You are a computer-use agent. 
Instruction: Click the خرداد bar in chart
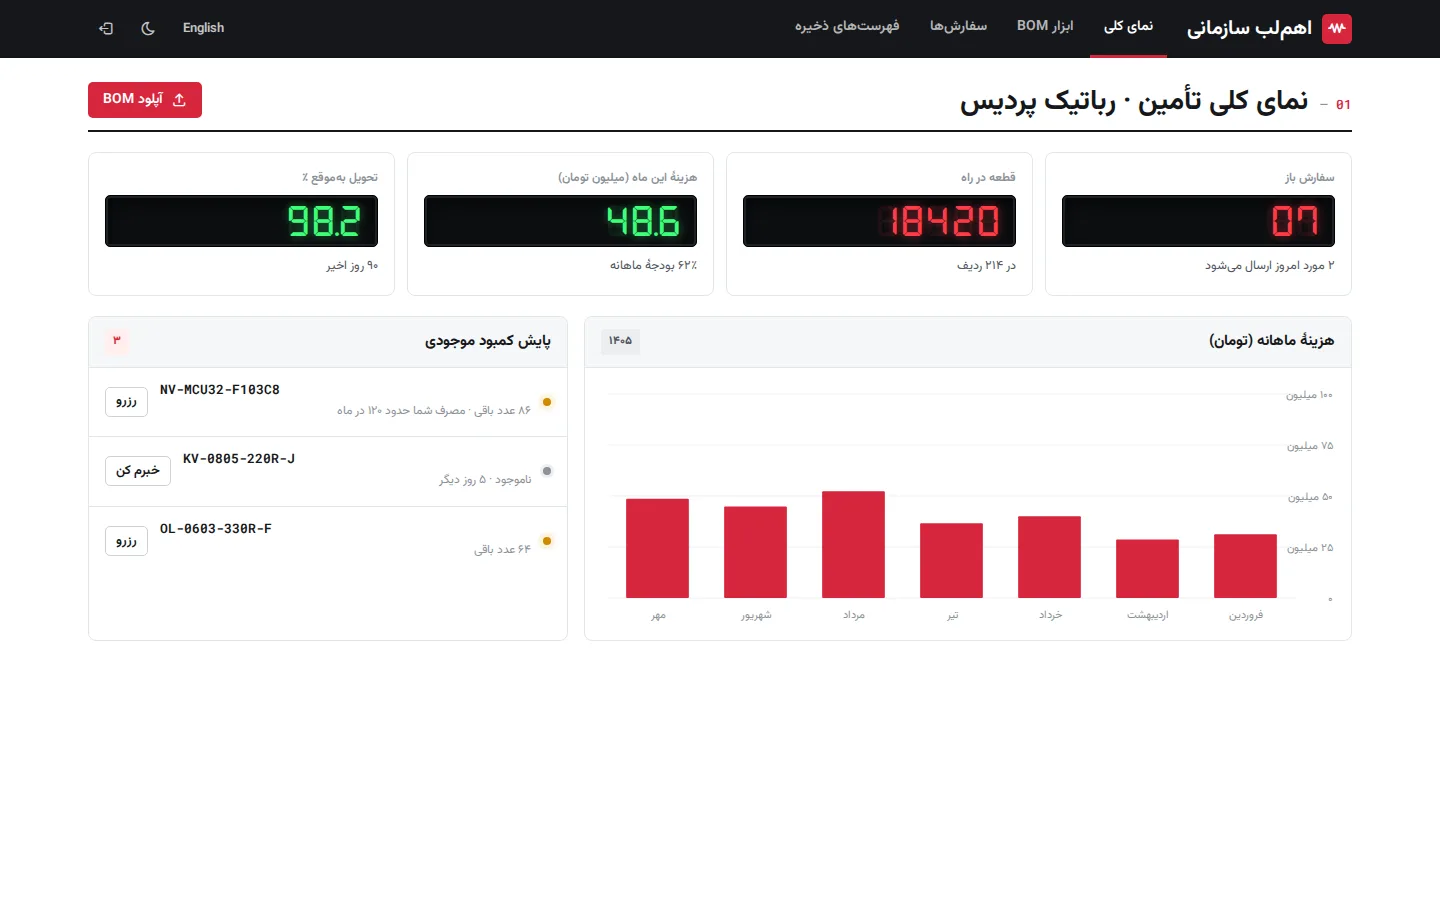[1049, 557]
